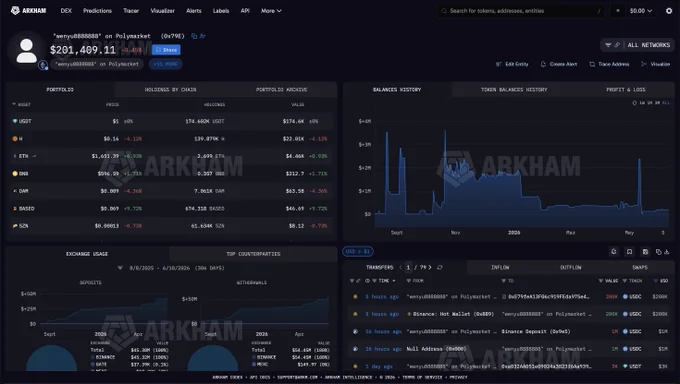680x384 pixels.
Task: Open the settings gear icon
Action: point(669,11)
